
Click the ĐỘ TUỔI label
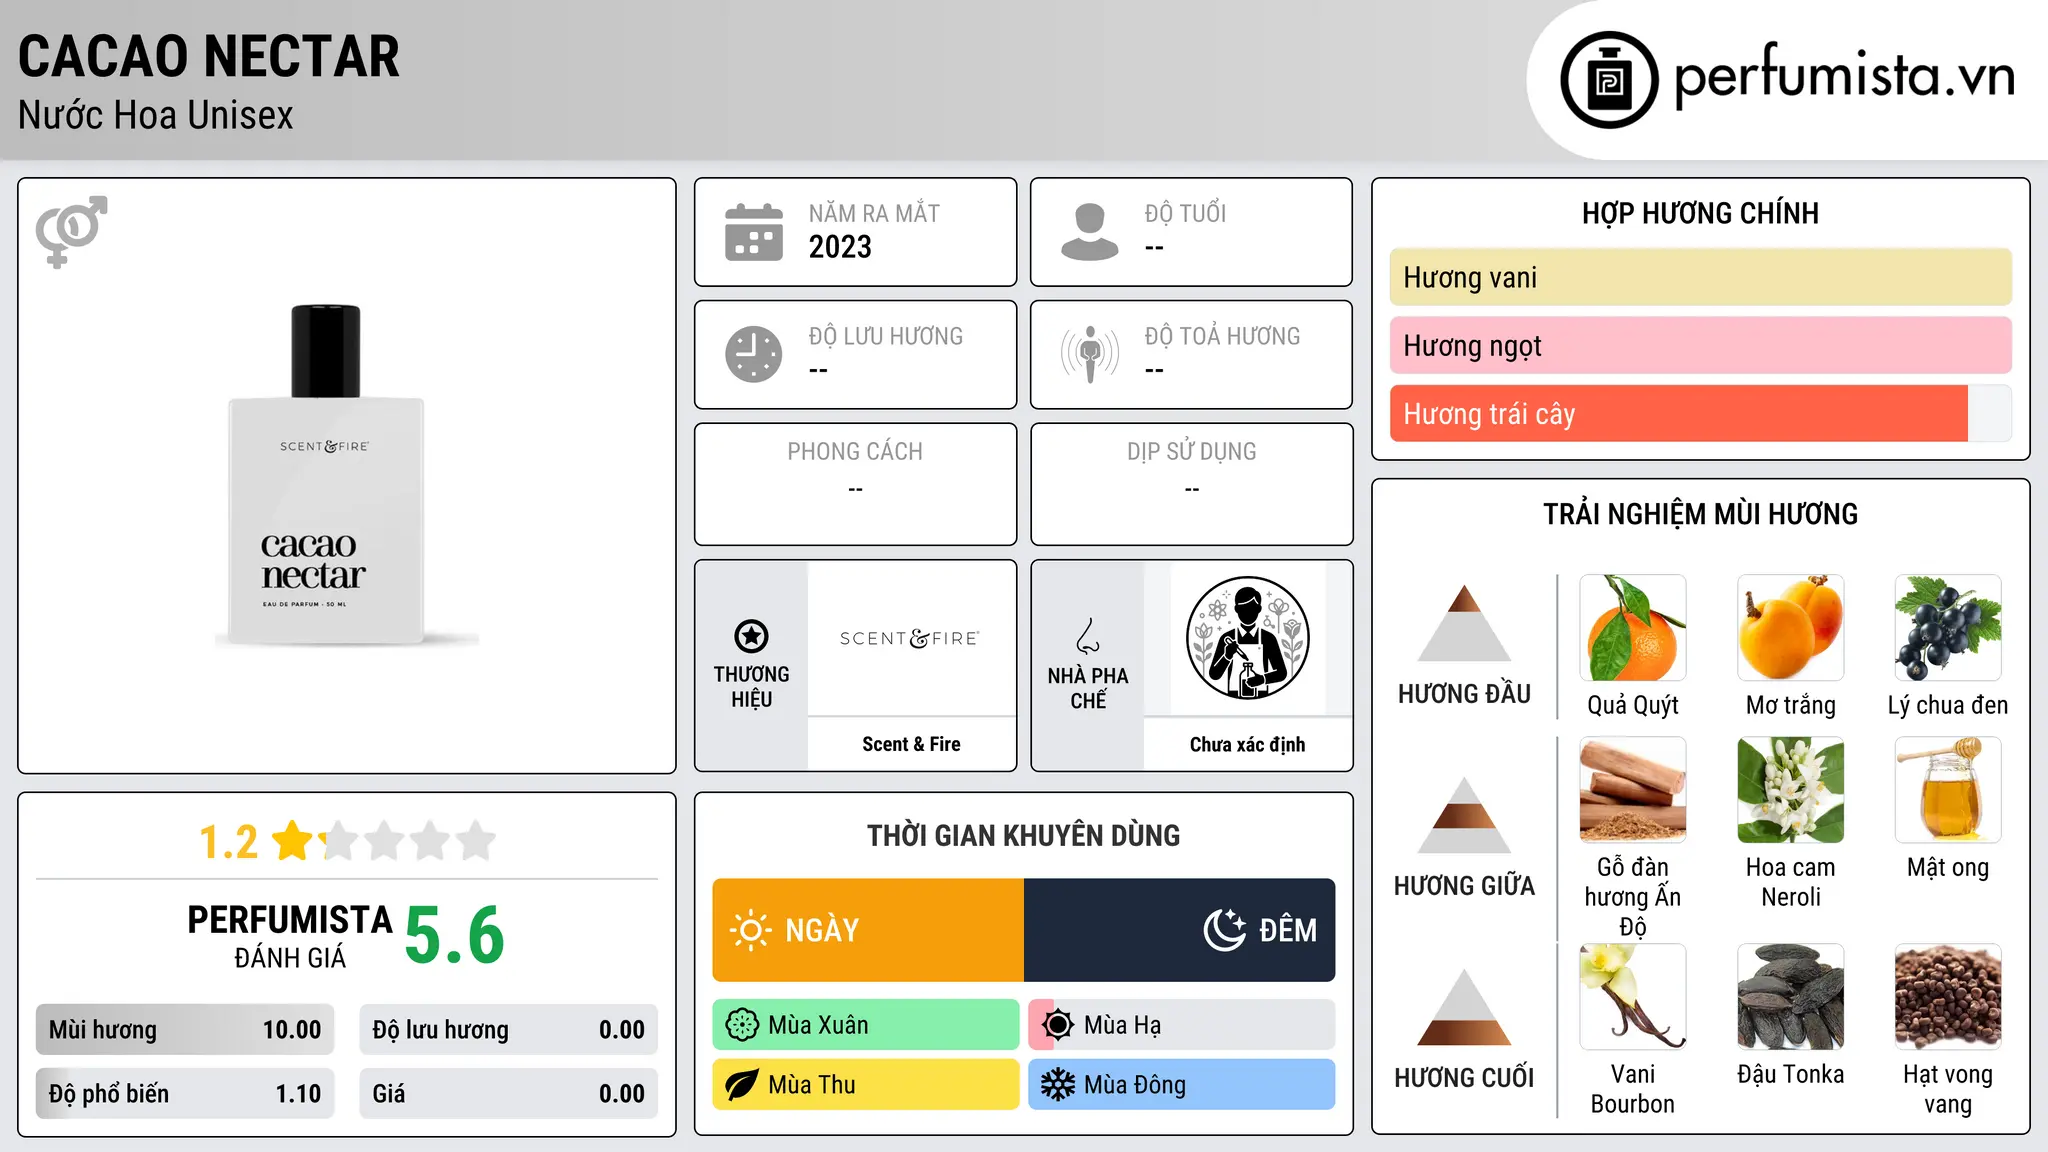(1185, 213)
